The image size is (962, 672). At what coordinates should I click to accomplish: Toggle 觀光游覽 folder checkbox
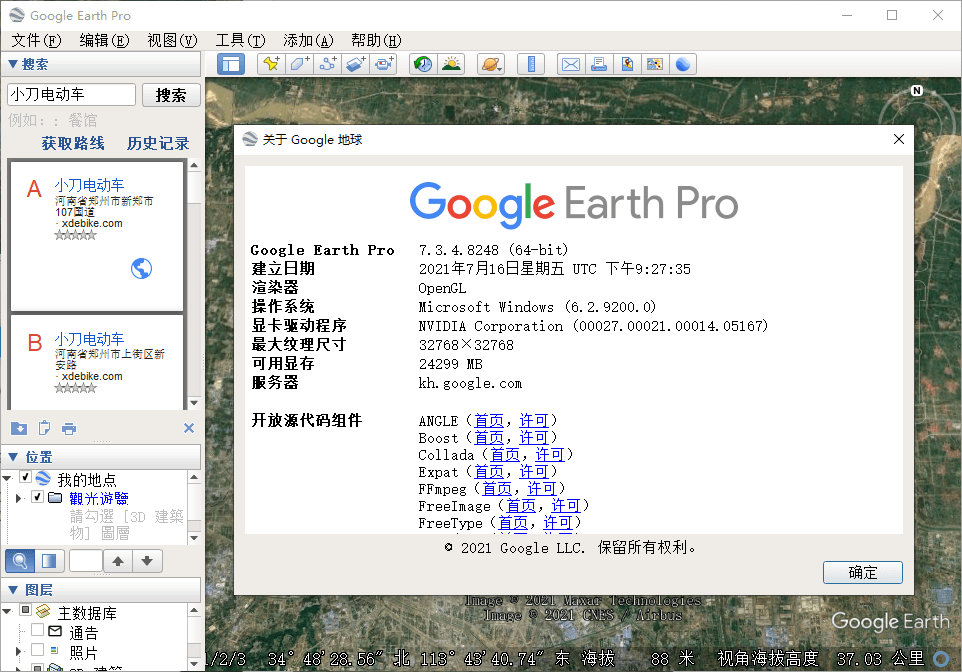[x=37, y=496]
